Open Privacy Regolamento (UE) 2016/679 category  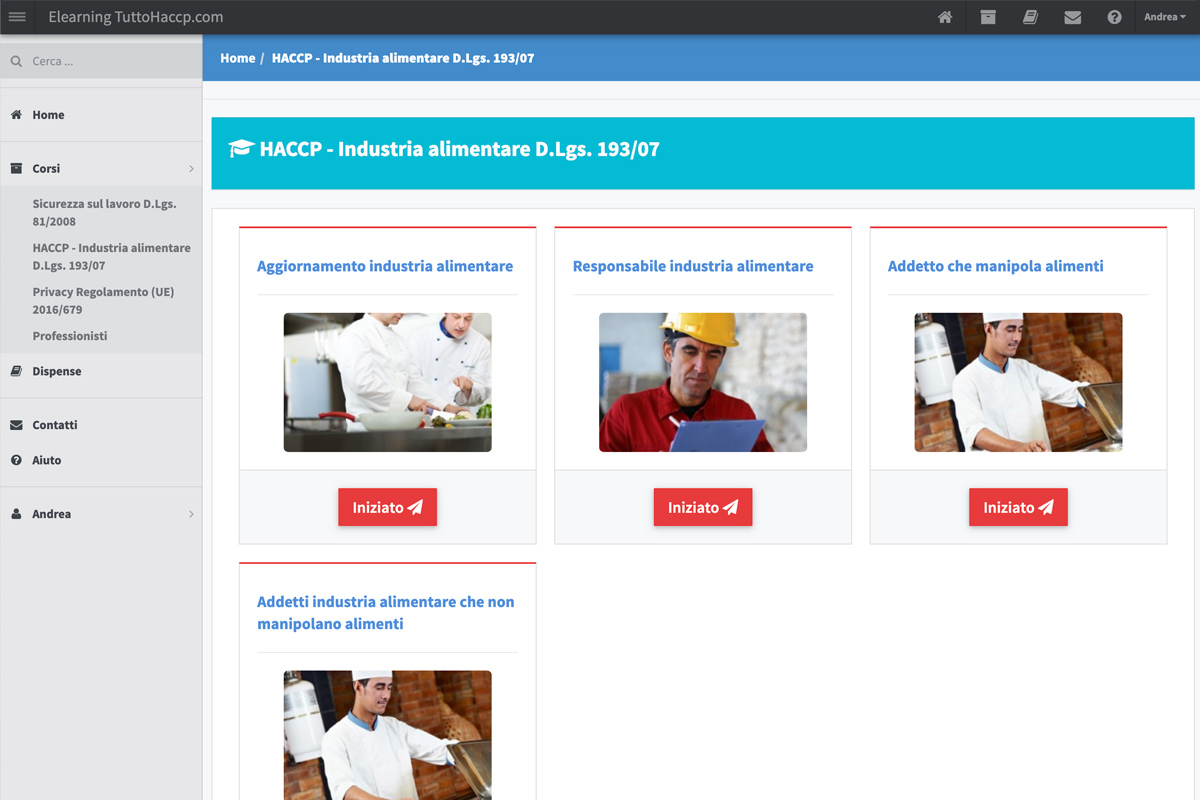[103, 301]
